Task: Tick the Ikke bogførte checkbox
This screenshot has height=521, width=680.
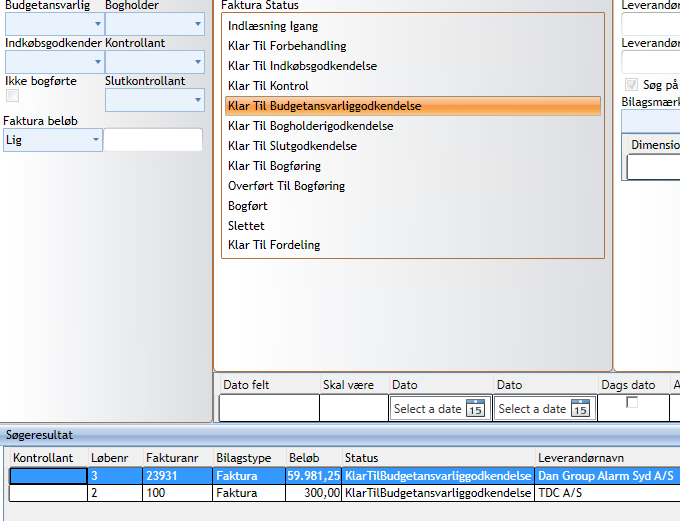Action: tap(12, 95)
